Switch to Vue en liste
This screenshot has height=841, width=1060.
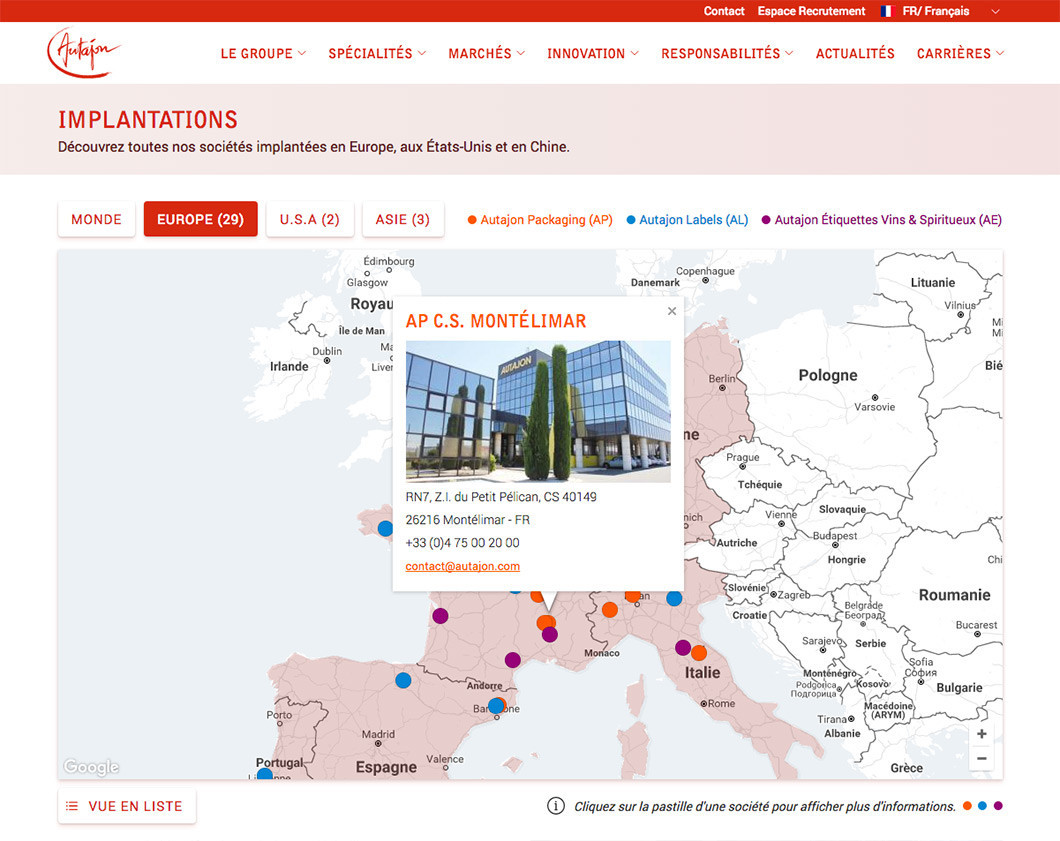coord(127,806)
